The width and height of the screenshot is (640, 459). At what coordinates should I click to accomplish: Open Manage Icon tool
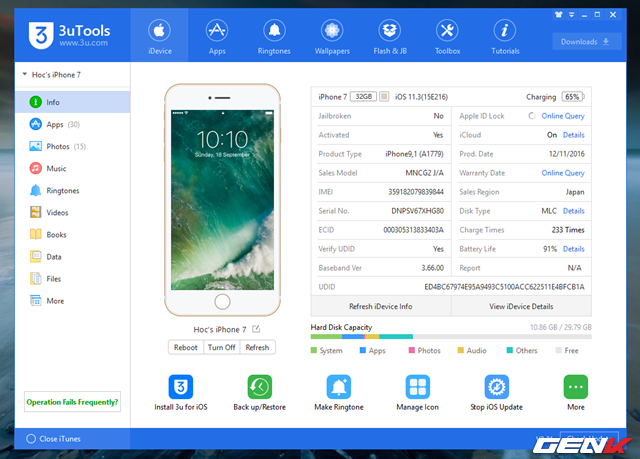click(418, 386)
